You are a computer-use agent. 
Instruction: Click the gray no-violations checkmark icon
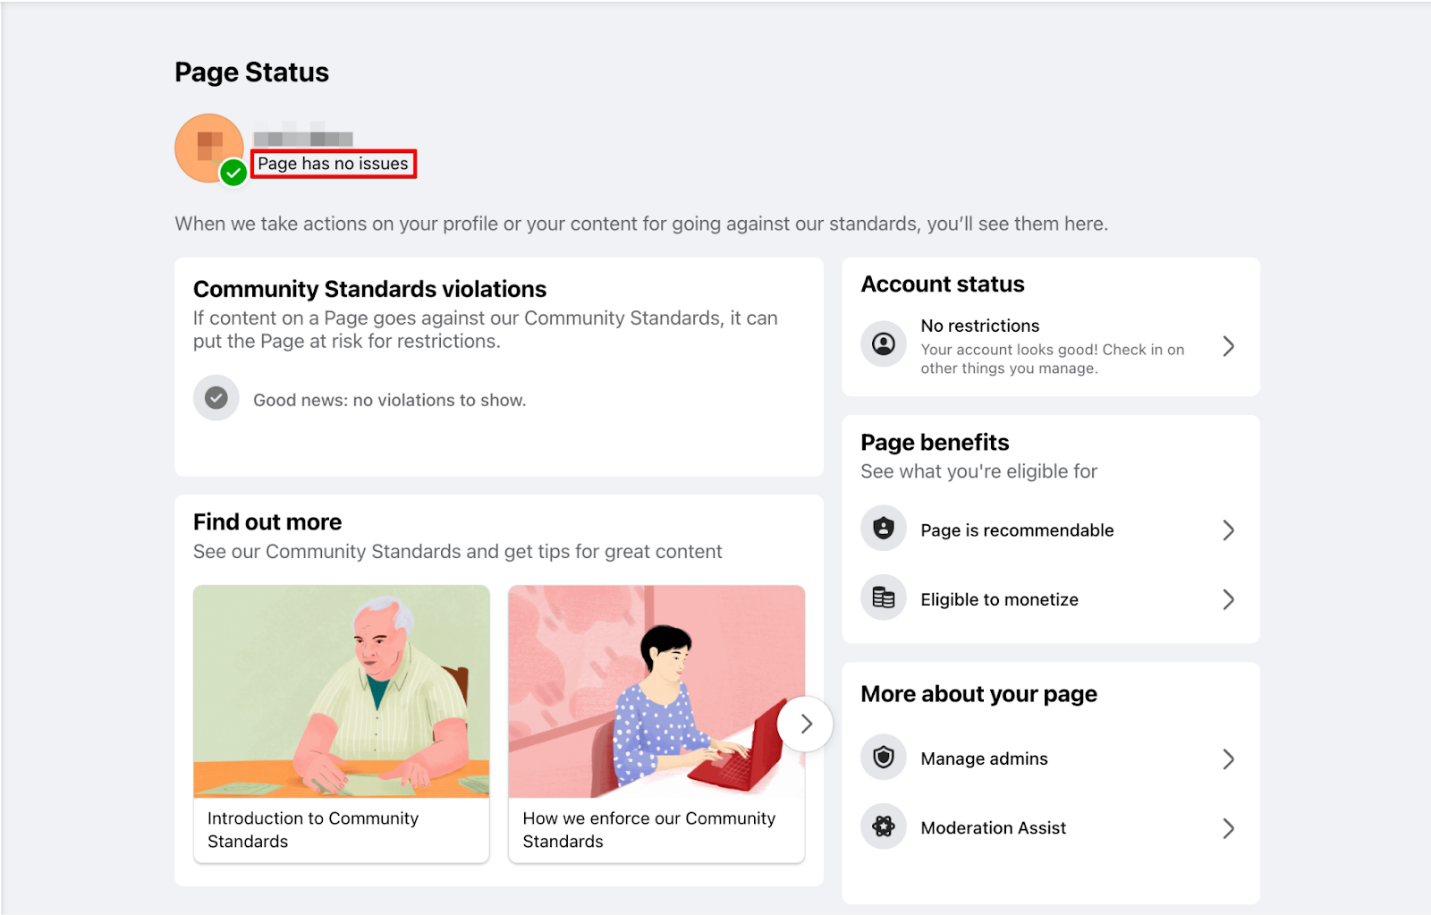click(216, 398)
